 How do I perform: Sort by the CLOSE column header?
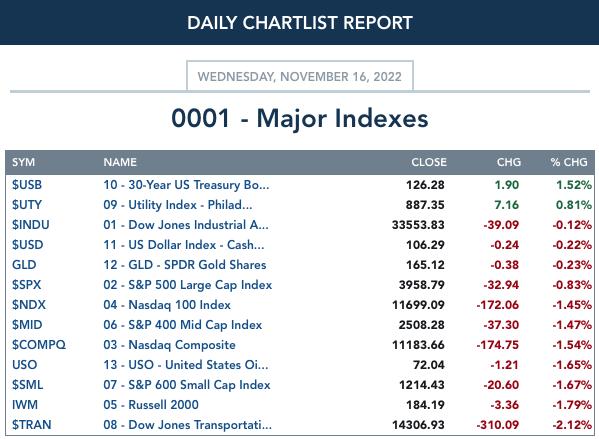(x=429, y=162)
